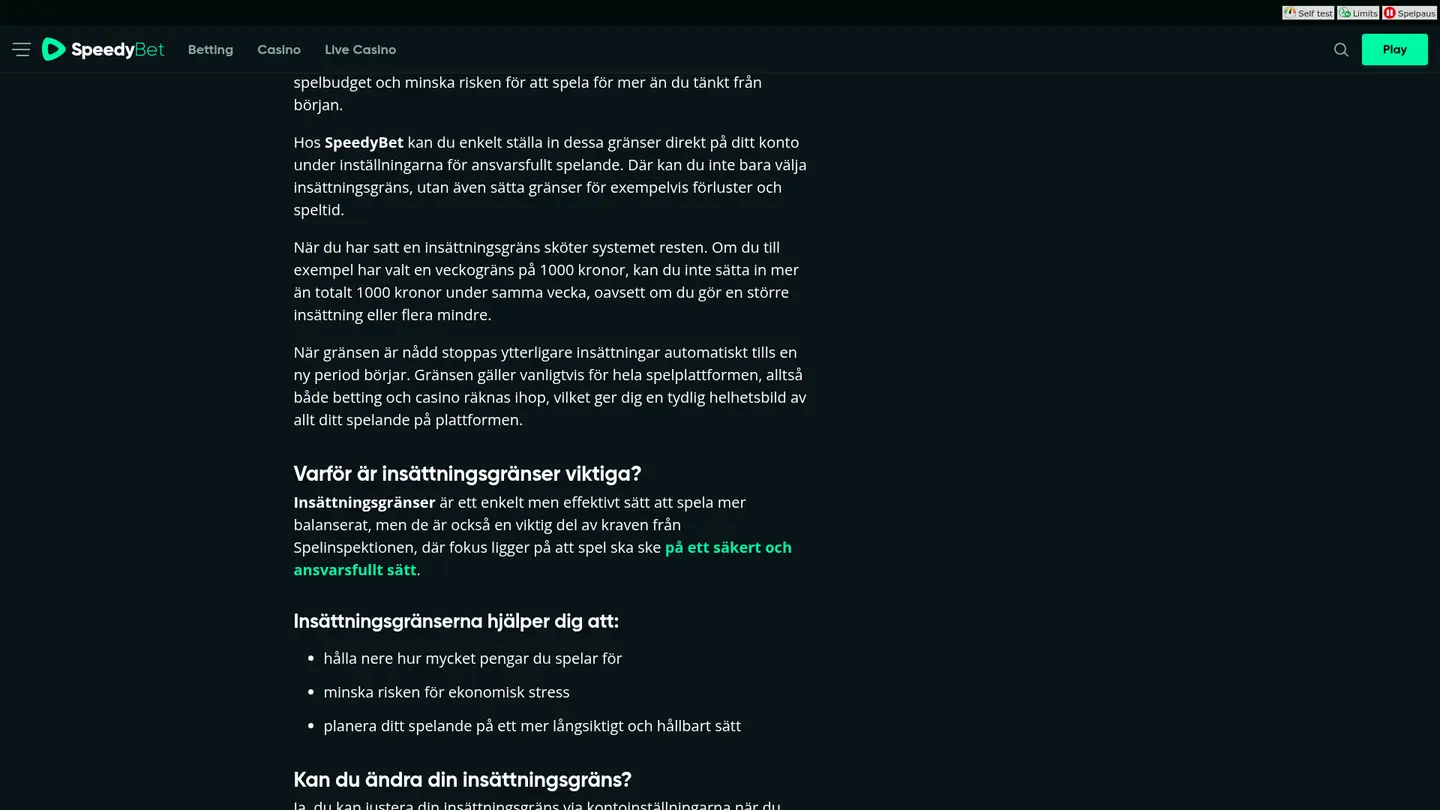Open the hamburger navigation menu
This screenshot has height=810, width=1440.
[x=21, y=49]
